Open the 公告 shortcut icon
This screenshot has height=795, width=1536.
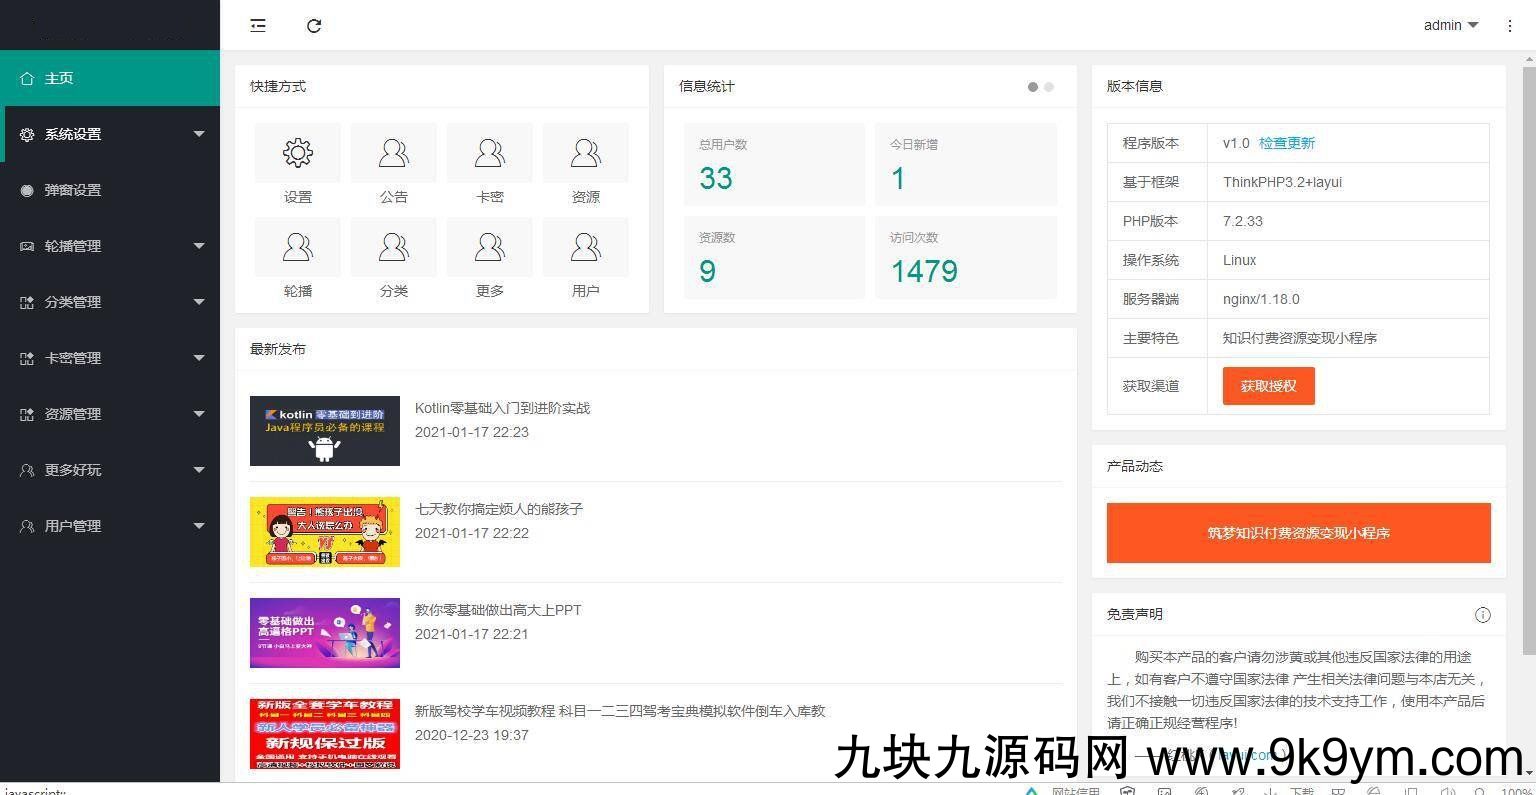point(394,153)
